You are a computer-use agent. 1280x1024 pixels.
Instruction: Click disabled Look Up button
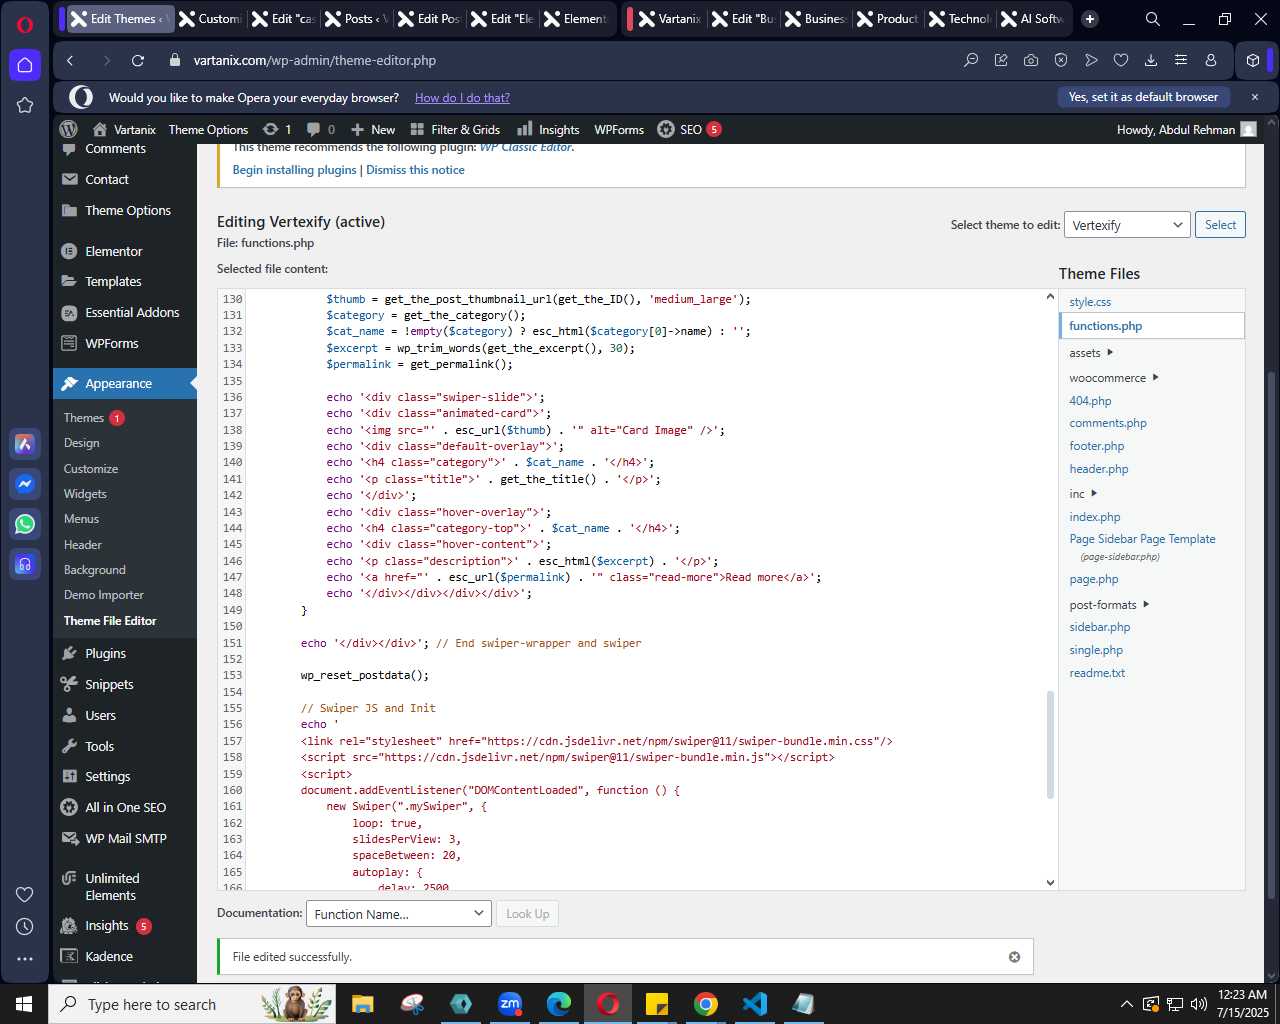pos(527,914)
